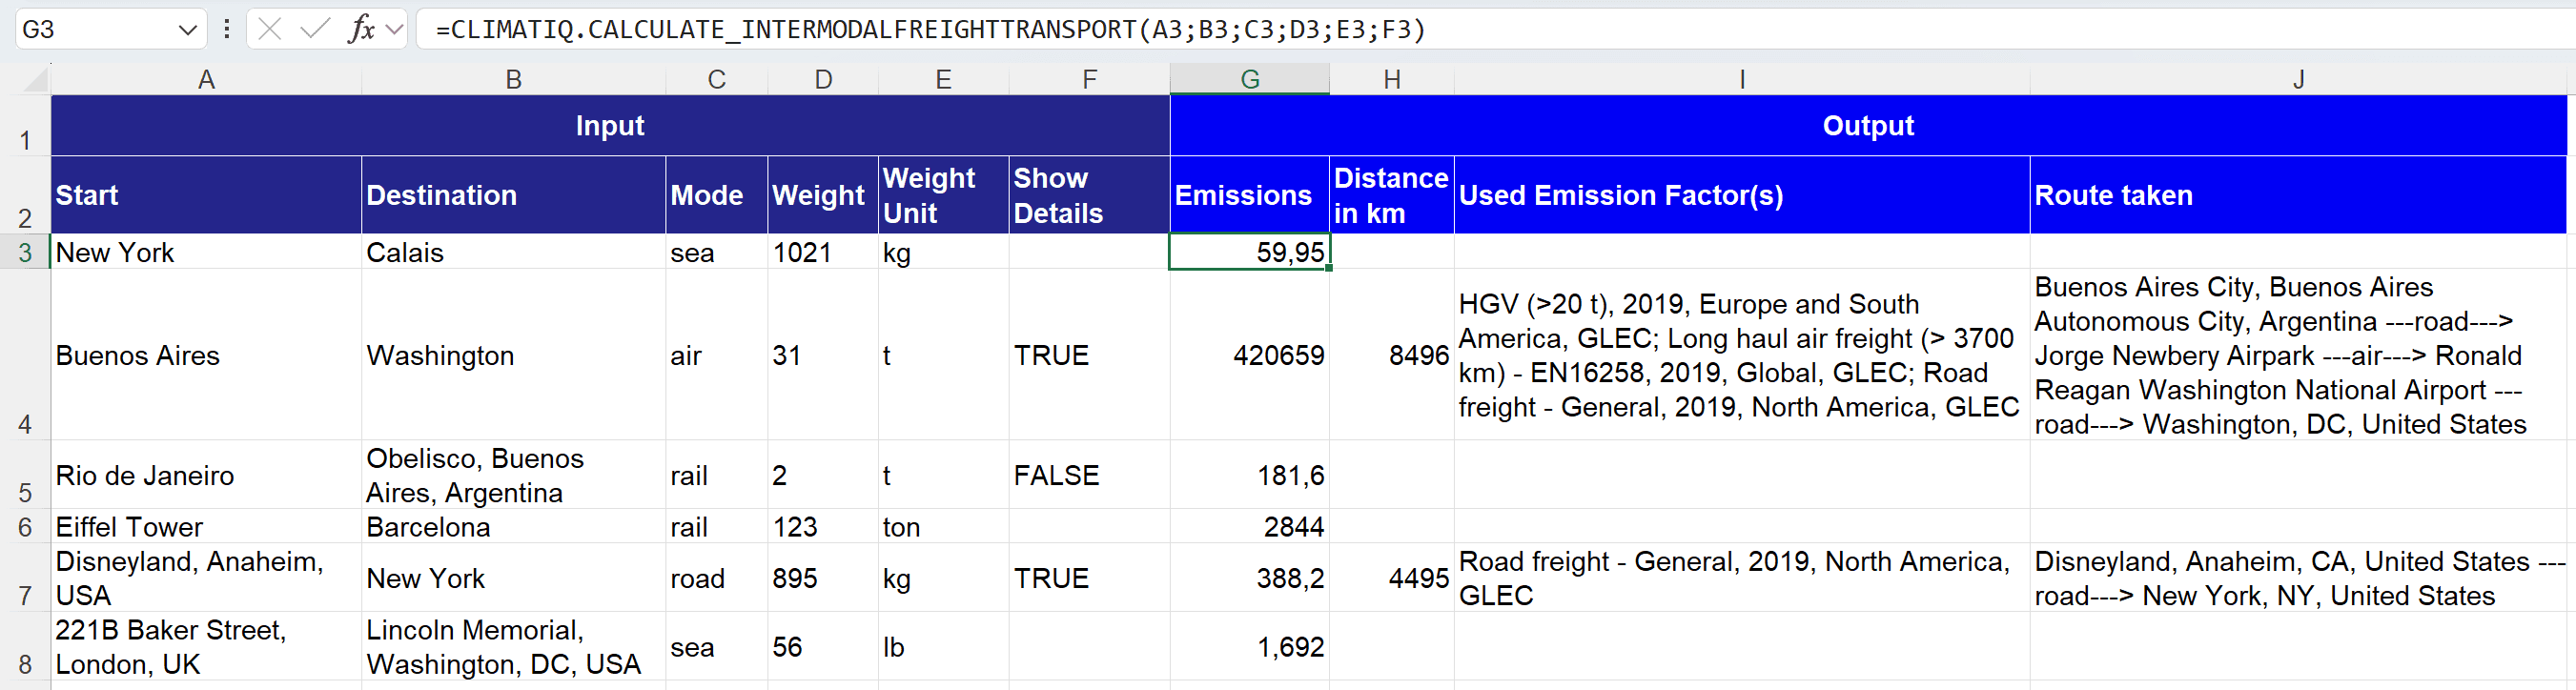Click the Calais destination cell

coord(513,252)
